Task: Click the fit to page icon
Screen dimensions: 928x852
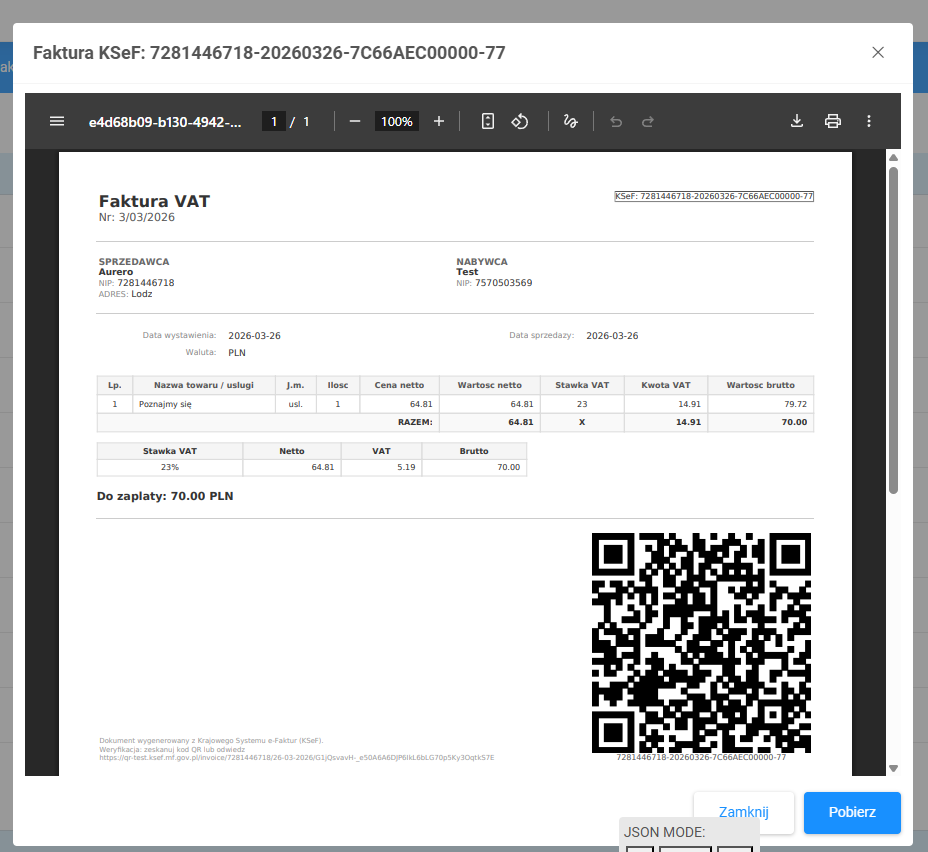Action: [x=488, y=121]
